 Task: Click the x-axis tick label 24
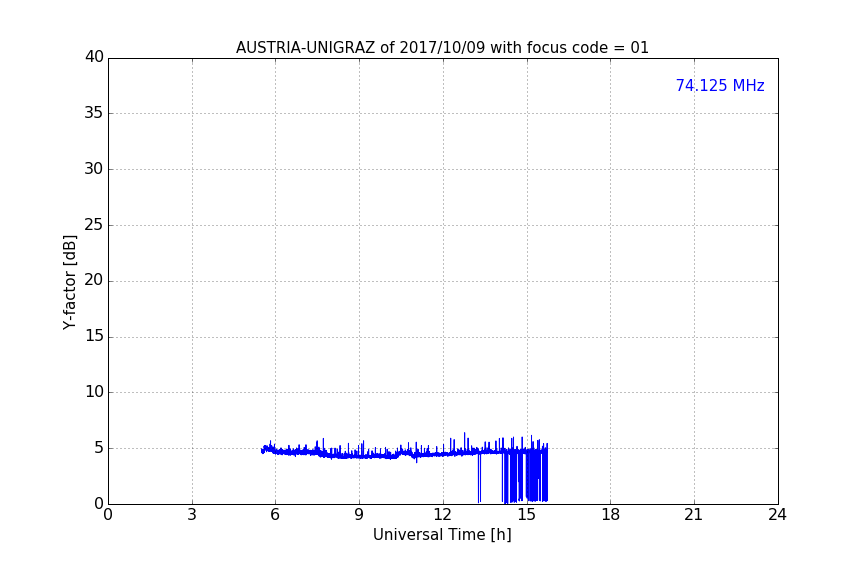point(777,515)
